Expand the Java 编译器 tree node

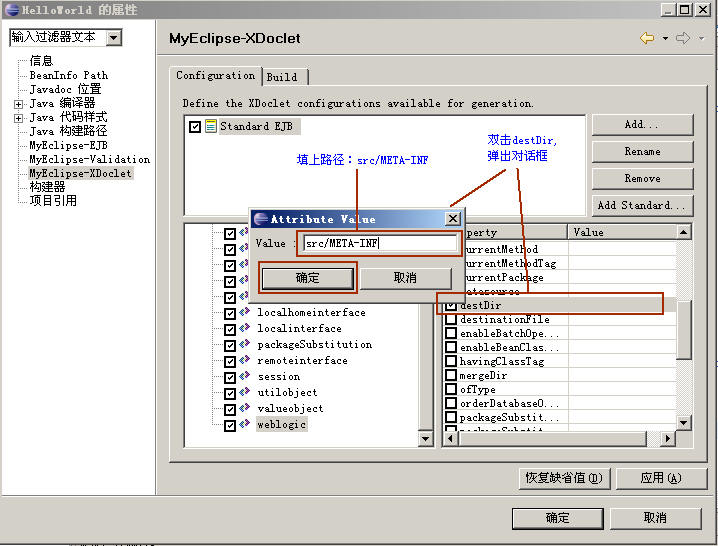click(x=18, y=104)
